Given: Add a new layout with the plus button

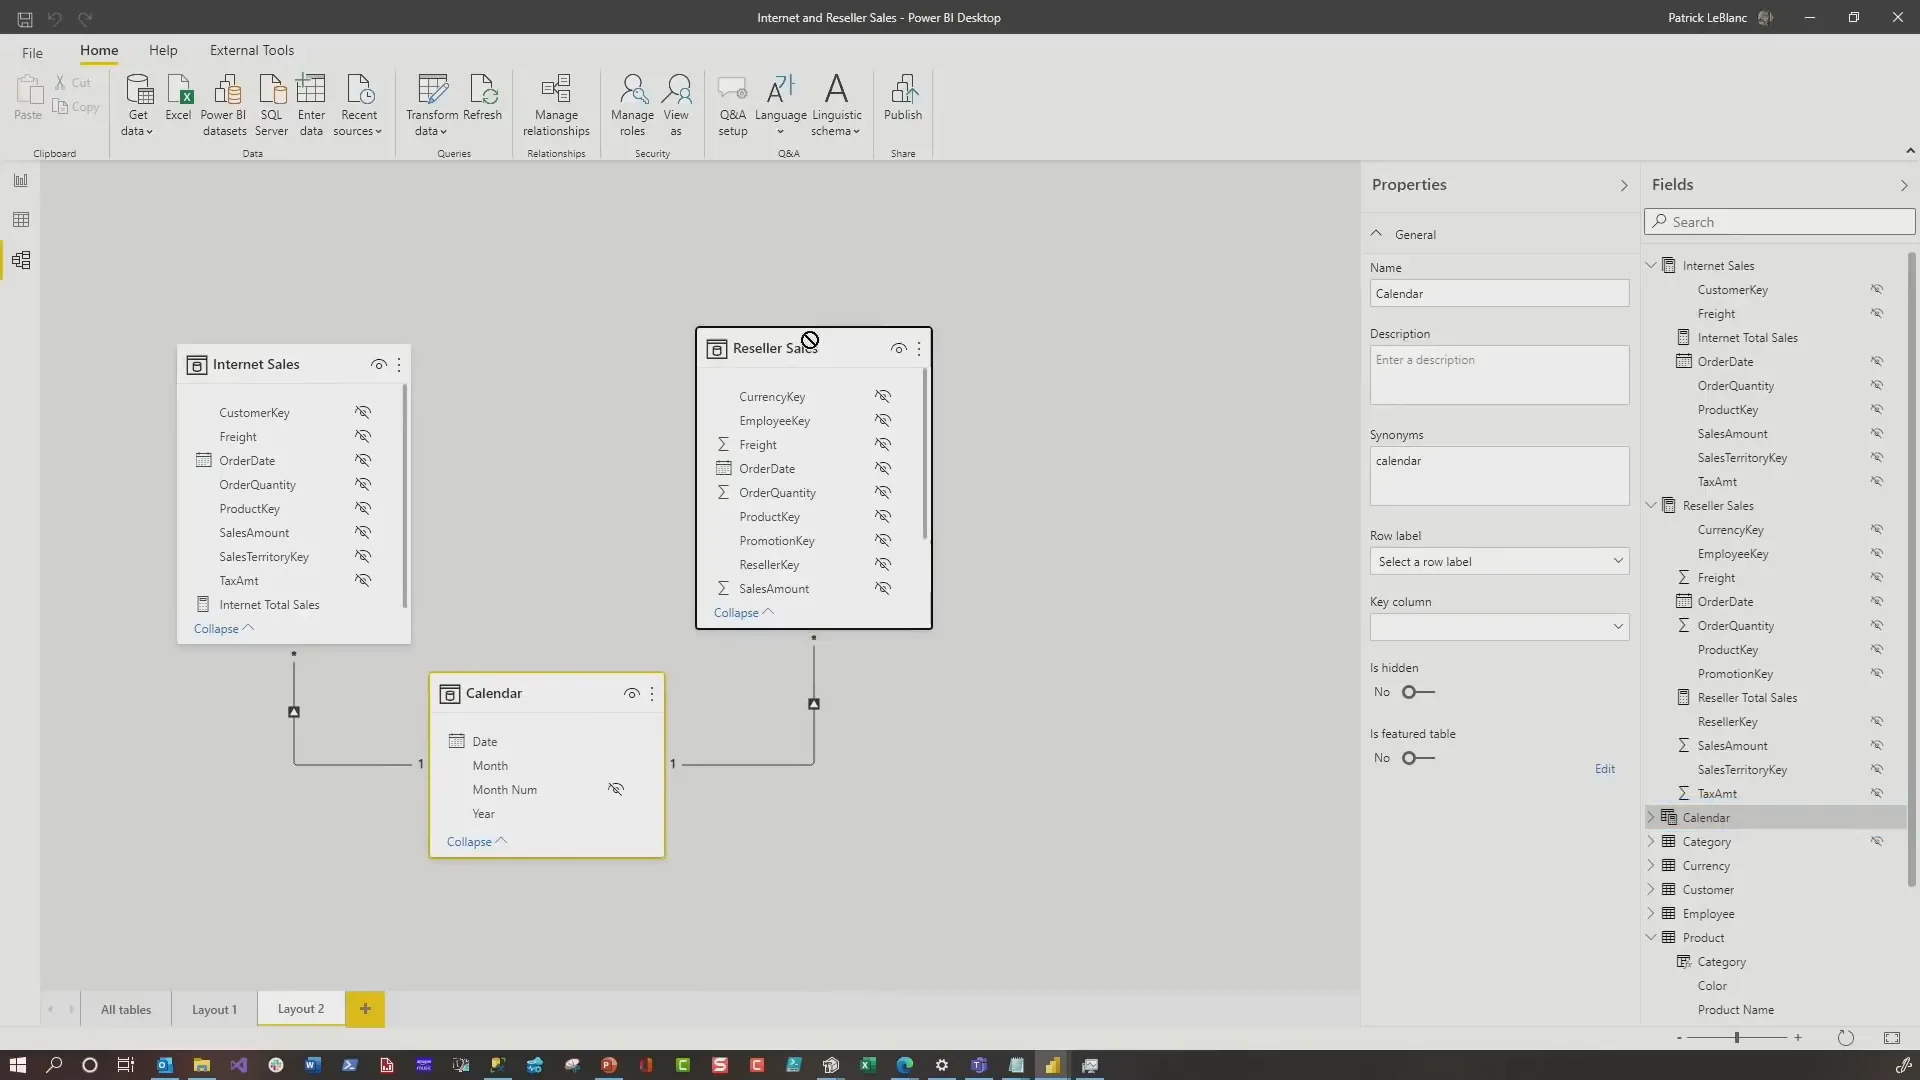Looking at the screenshot, I should (x=365, y=1009).
